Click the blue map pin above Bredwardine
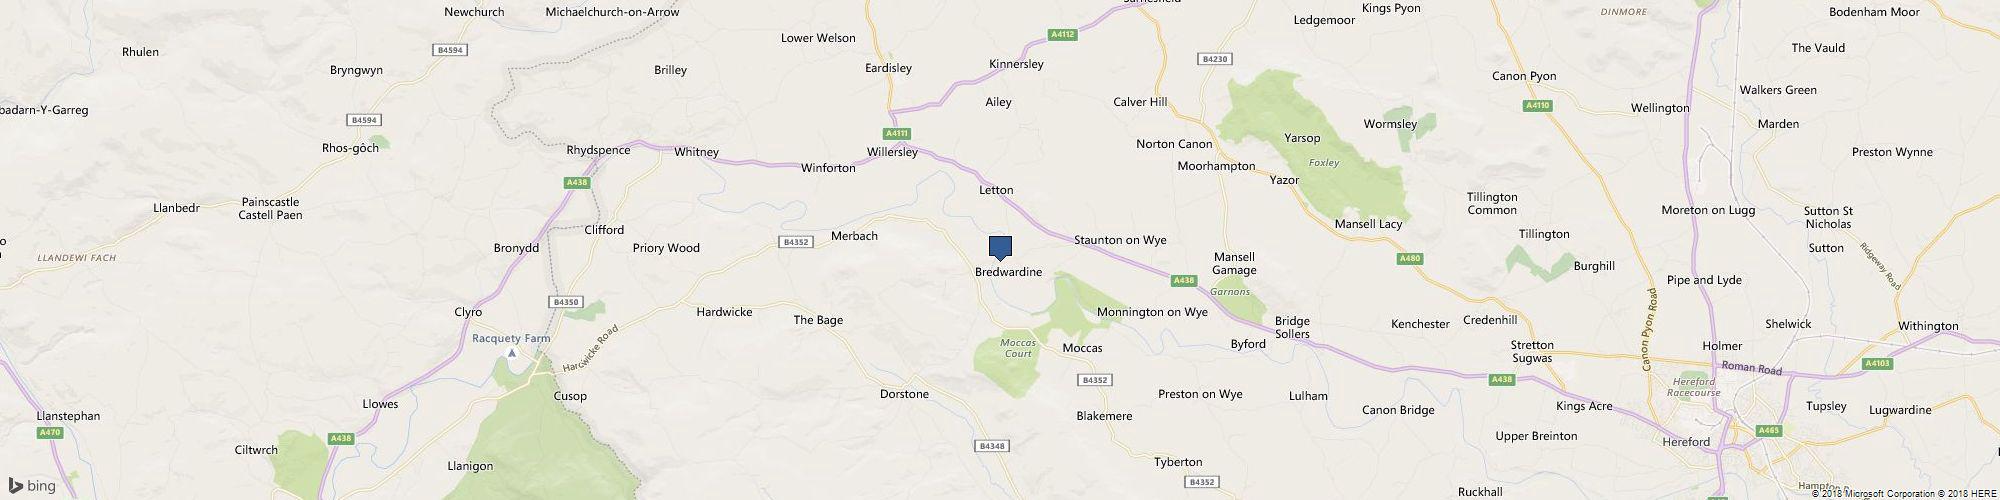Viewport: 2000px width, 500px height. pos(1000,248)
